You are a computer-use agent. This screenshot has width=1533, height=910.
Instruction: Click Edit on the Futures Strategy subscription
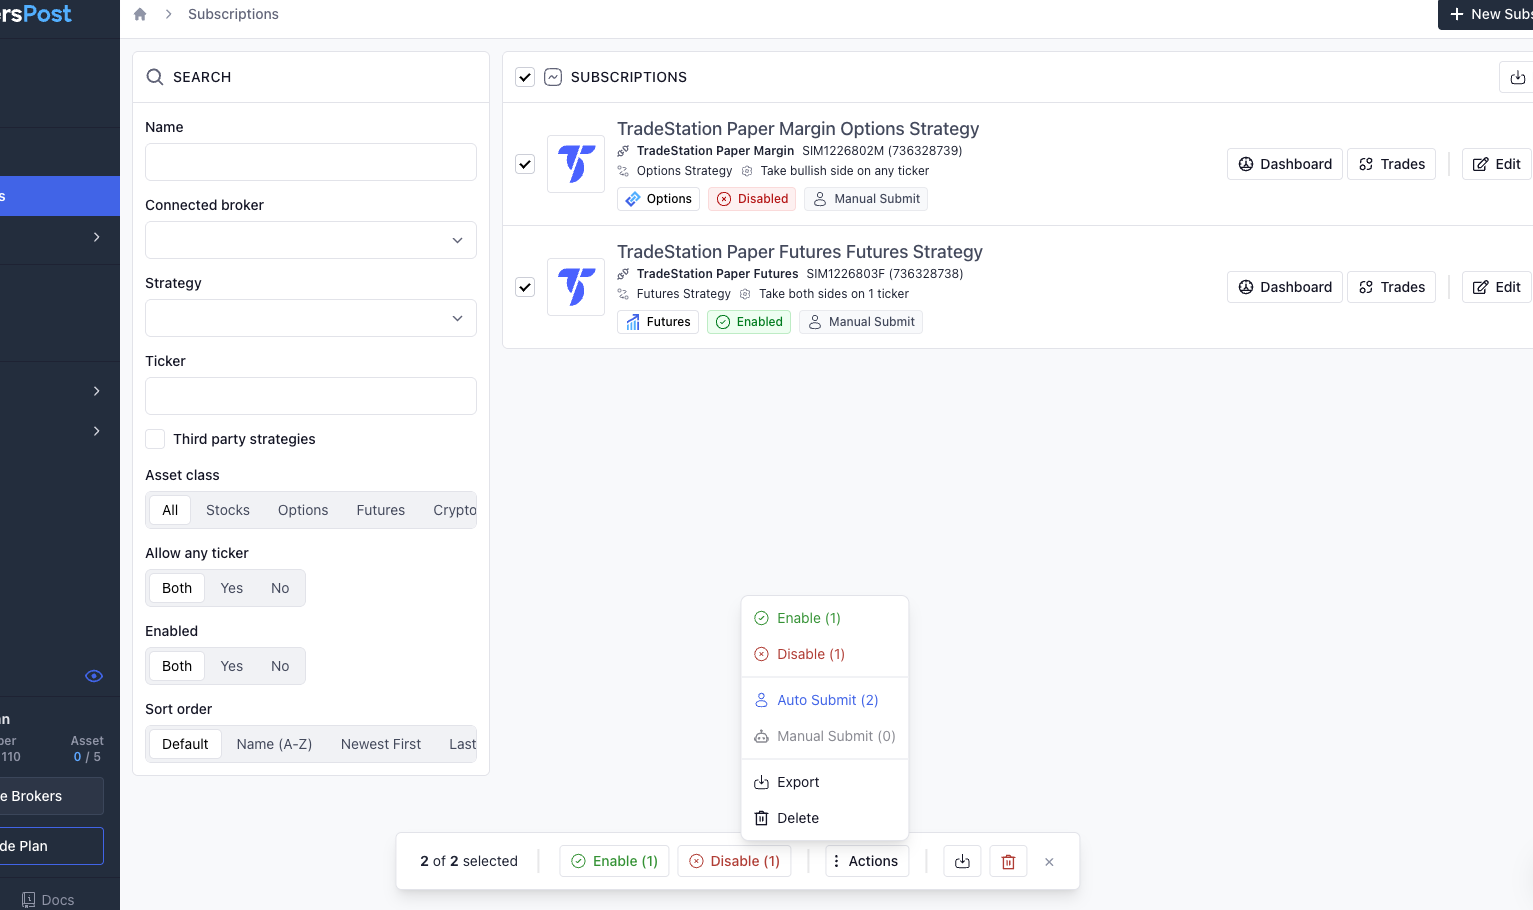click(x=1497, y=287)
